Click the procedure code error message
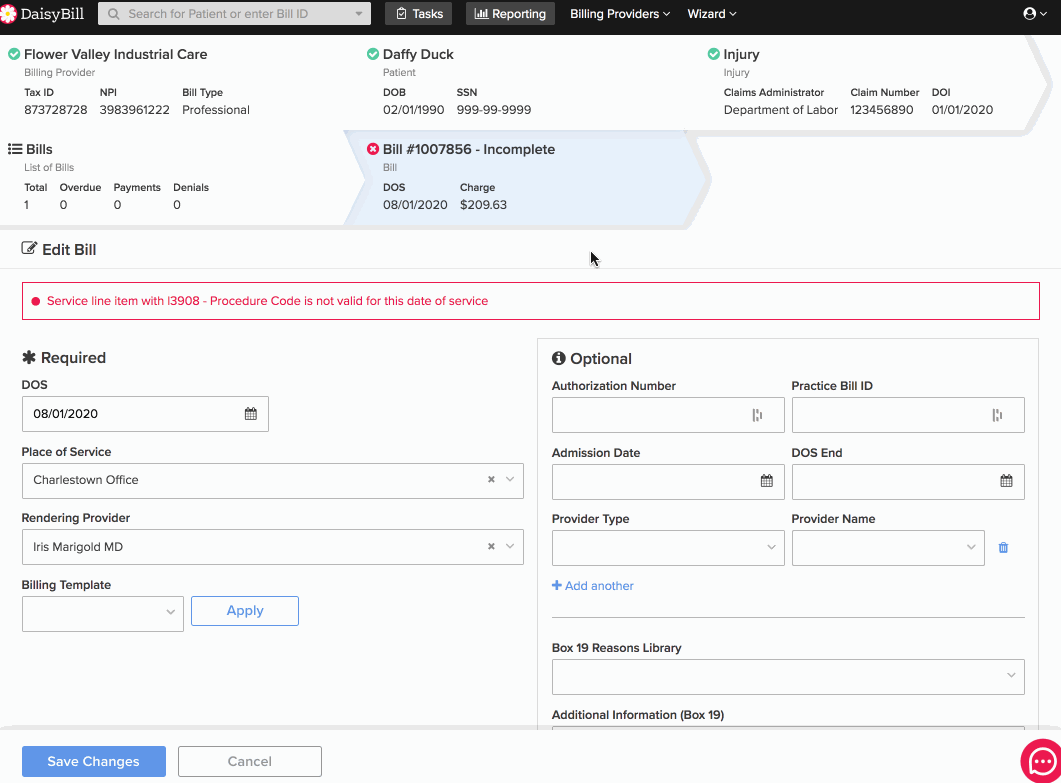 click(x=267, y=301)
